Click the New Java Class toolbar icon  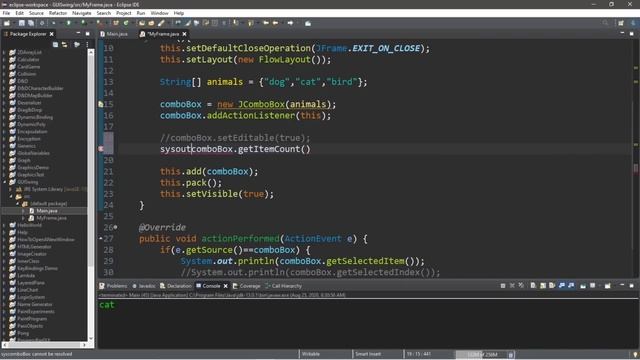click(x=126, y=23)
